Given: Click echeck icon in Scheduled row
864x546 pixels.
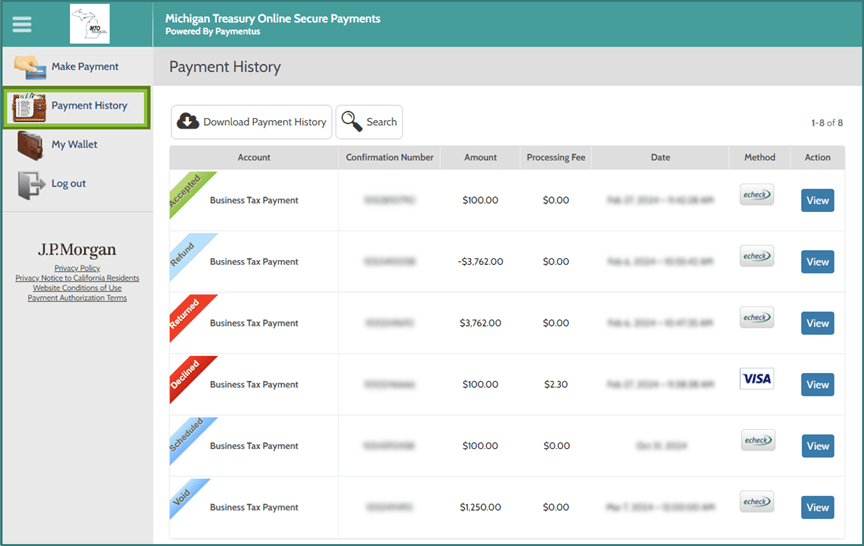Looking at the screenshot, I should tap(758, 440).
